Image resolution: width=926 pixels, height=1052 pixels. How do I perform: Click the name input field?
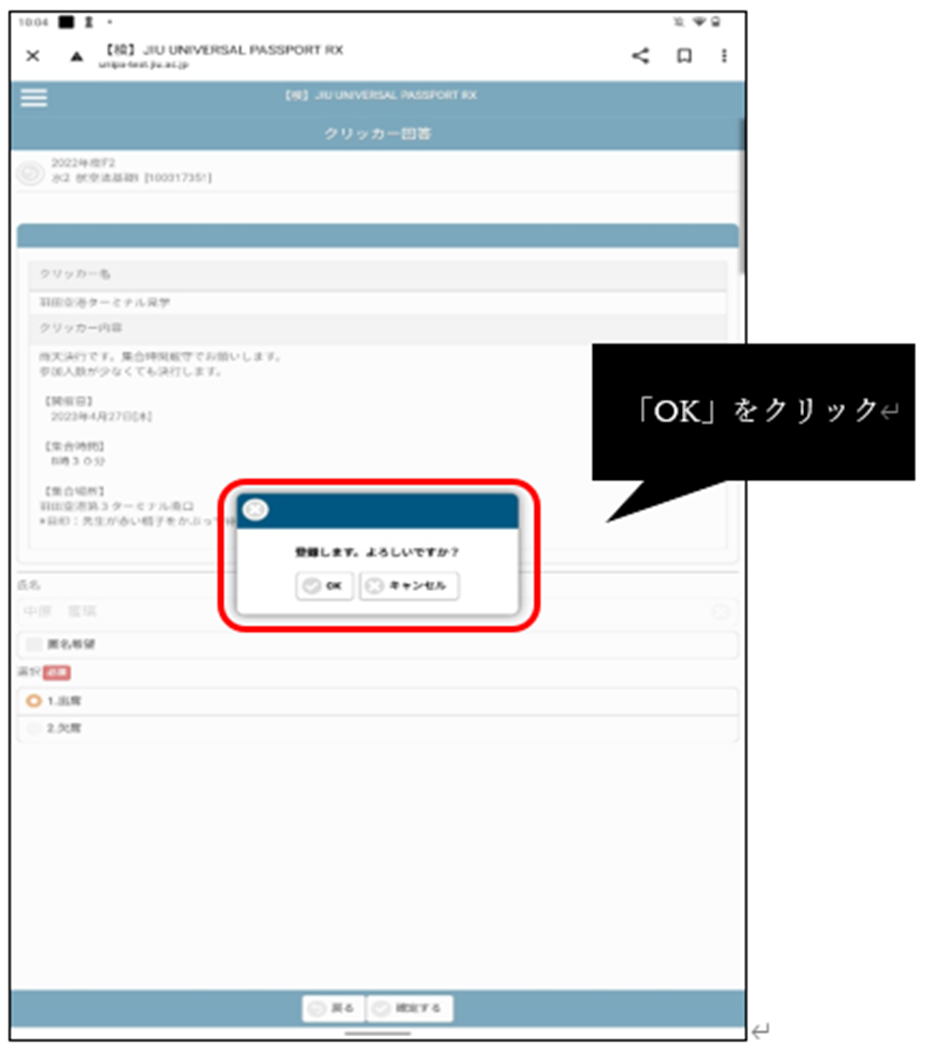point(377,611)
